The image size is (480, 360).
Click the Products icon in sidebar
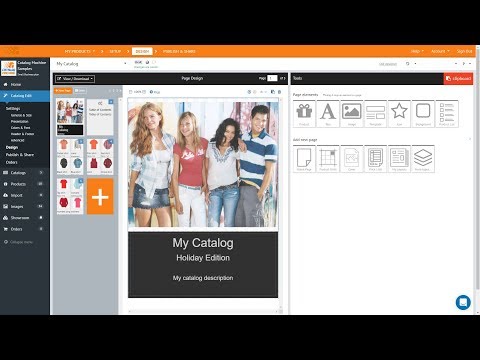pyautogui.click(x=5, y=184)
